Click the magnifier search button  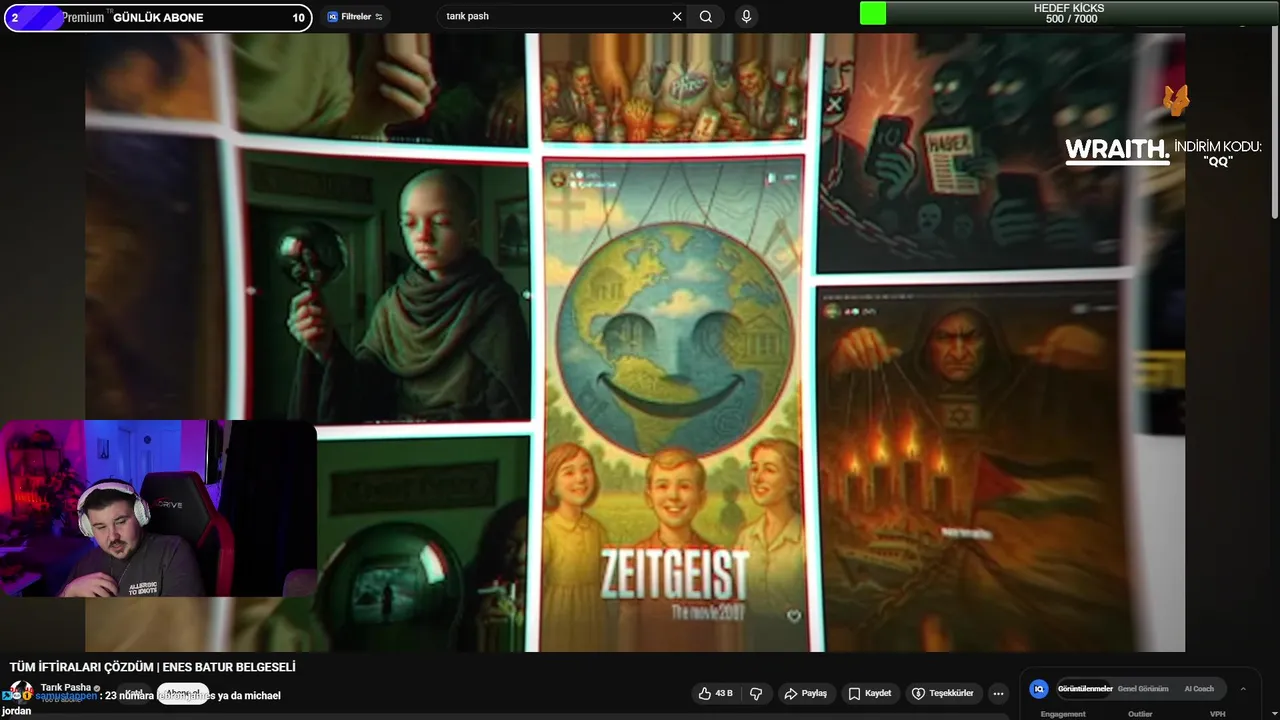(x=706, y=17)
